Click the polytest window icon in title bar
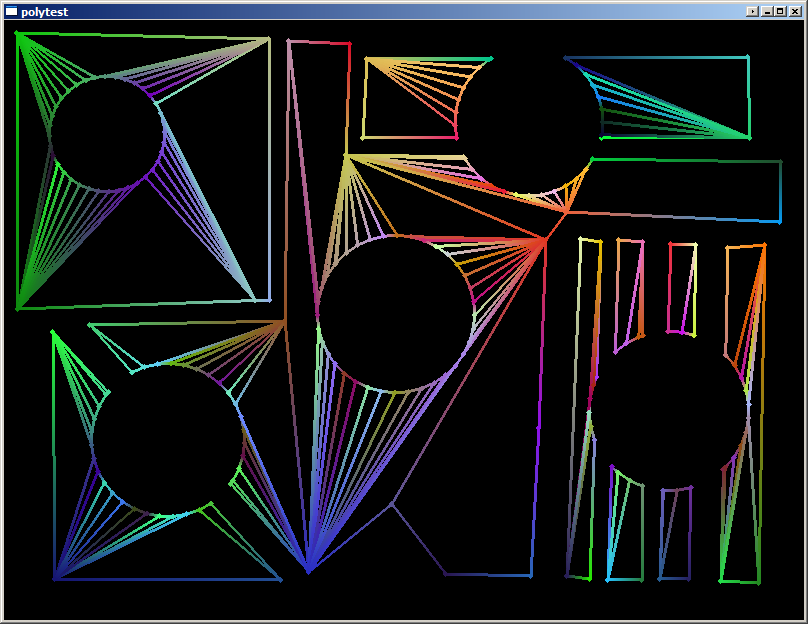Screen dimensions: 808x624 [11, 11]
